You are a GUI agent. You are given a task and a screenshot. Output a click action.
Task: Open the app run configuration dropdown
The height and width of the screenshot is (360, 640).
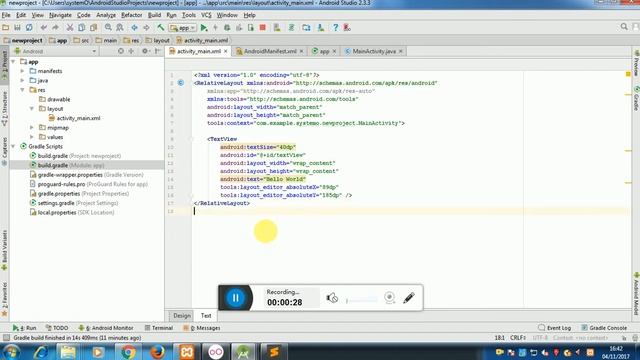coord(182,28)
